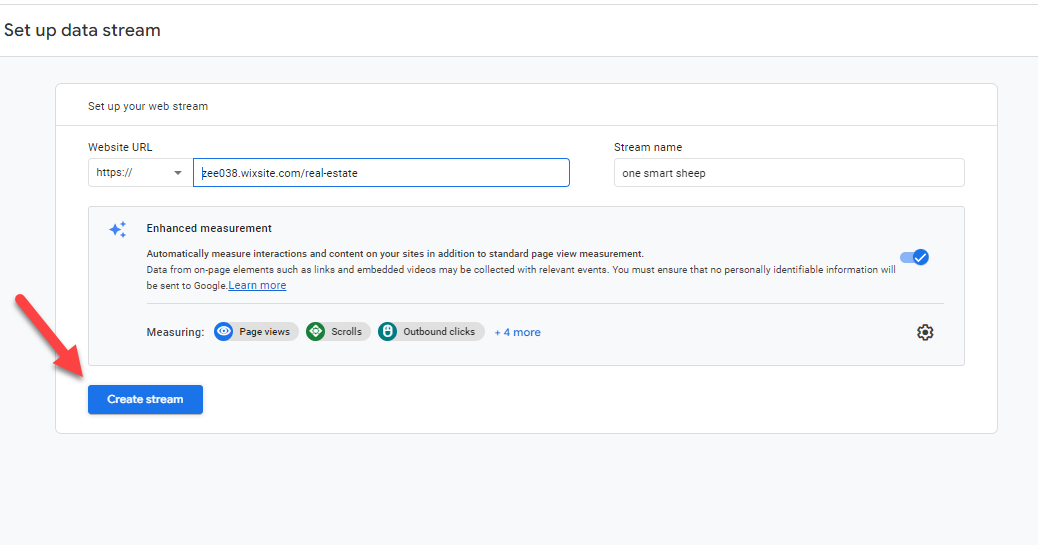Click the Measuring: label

pyautogui.click(x=175, y=332)
